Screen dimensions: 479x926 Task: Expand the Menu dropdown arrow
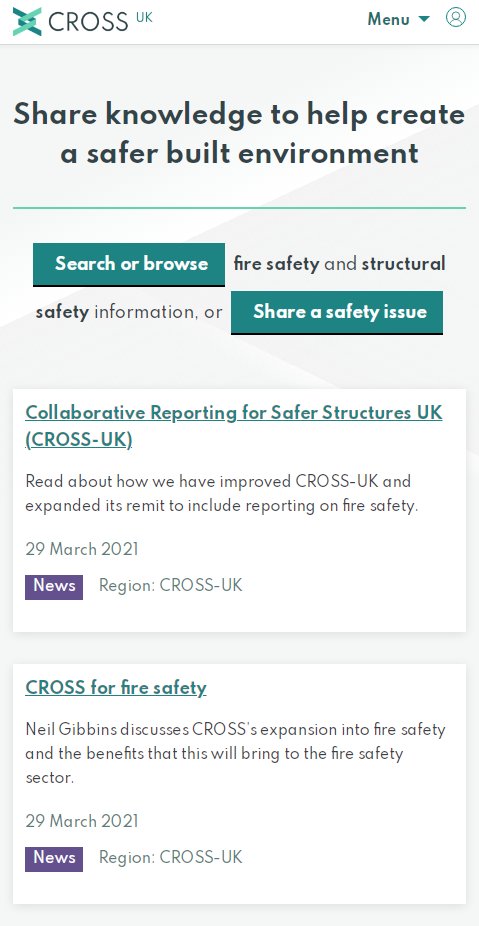pos(423,19)
